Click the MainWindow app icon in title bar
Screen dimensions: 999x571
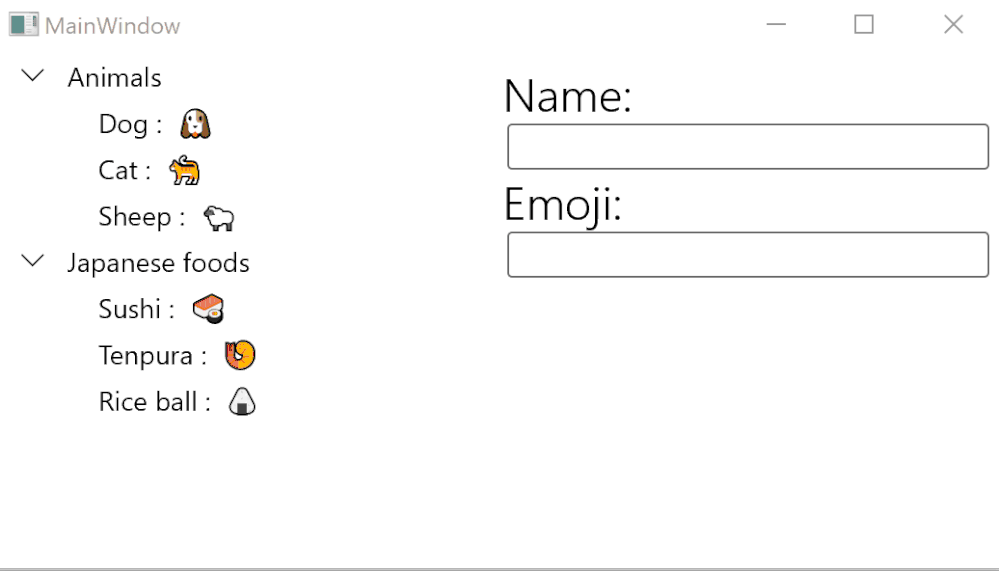click(x=24, y=25)
